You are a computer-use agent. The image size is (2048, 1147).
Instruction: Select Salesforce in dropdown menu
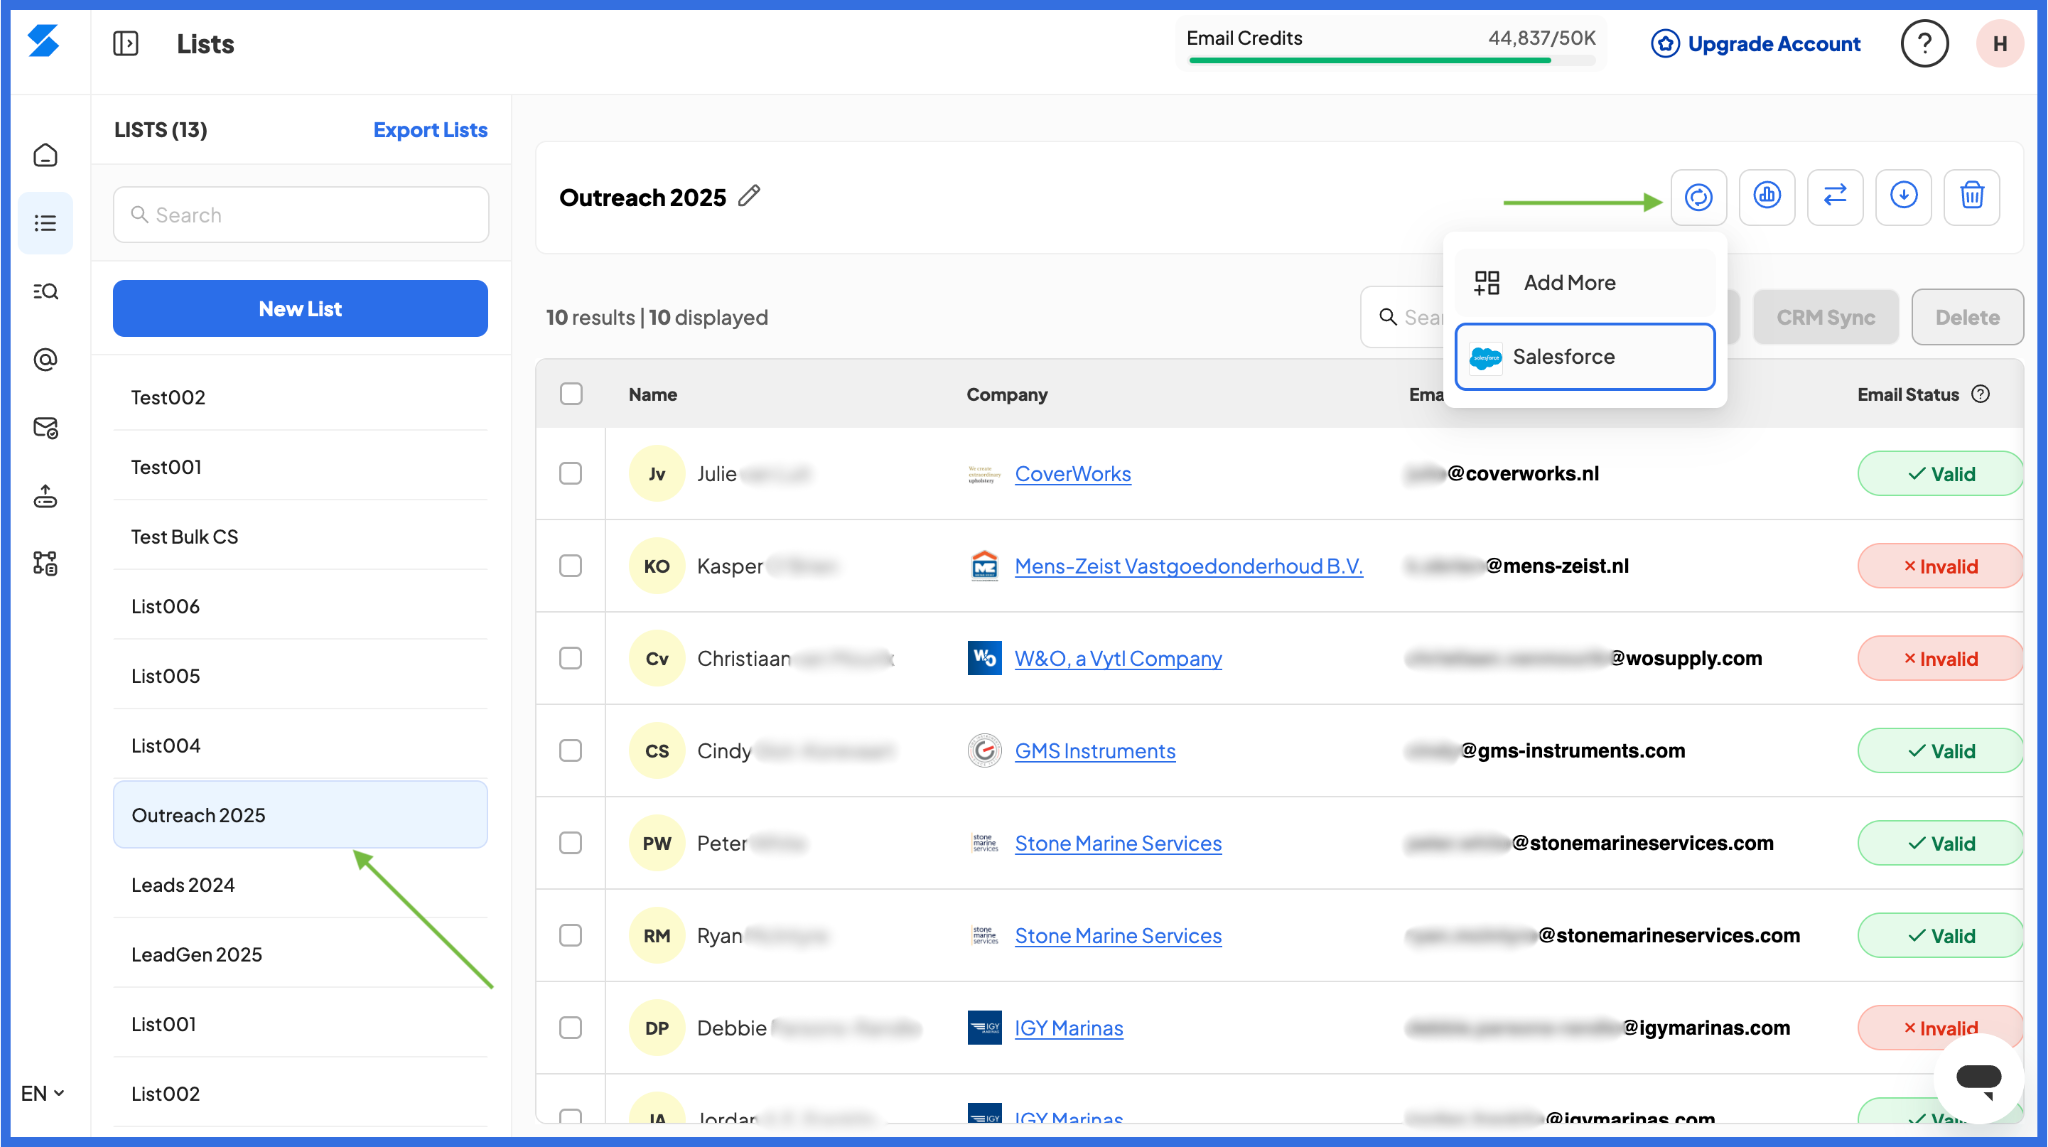pos(1585,357)
